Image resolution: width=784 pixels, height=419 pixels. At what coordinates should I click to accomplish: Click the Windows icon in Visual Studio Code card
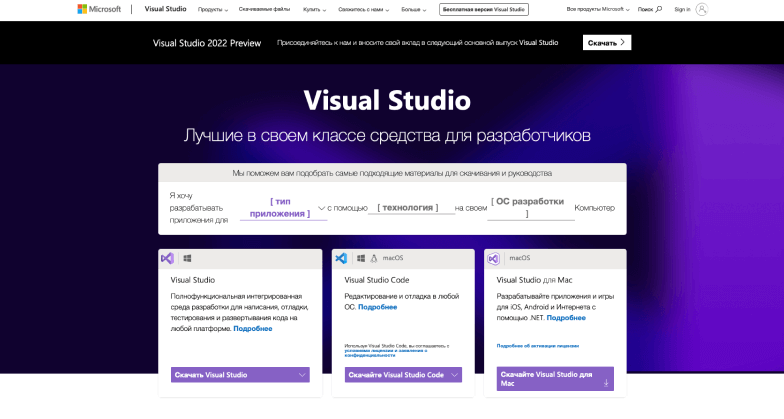tap(361, 258)
